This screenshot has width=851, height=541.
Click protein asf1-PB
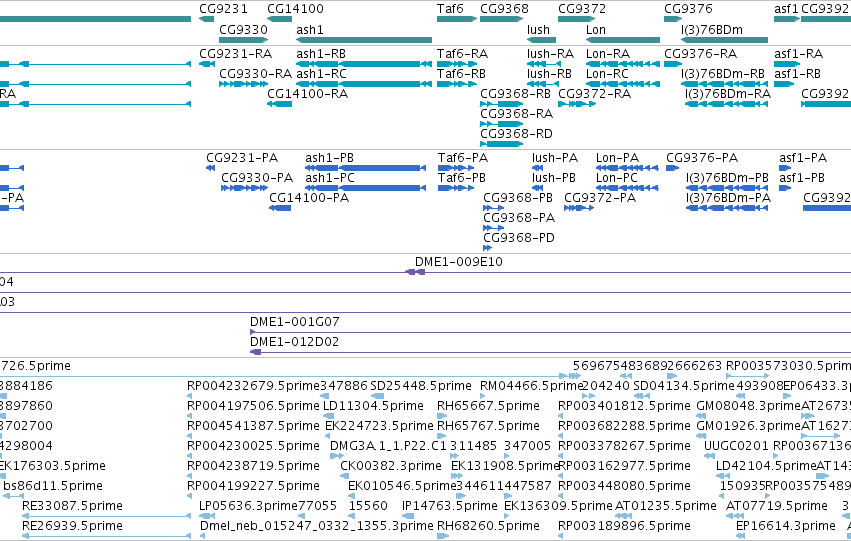[x=785, y=188]
